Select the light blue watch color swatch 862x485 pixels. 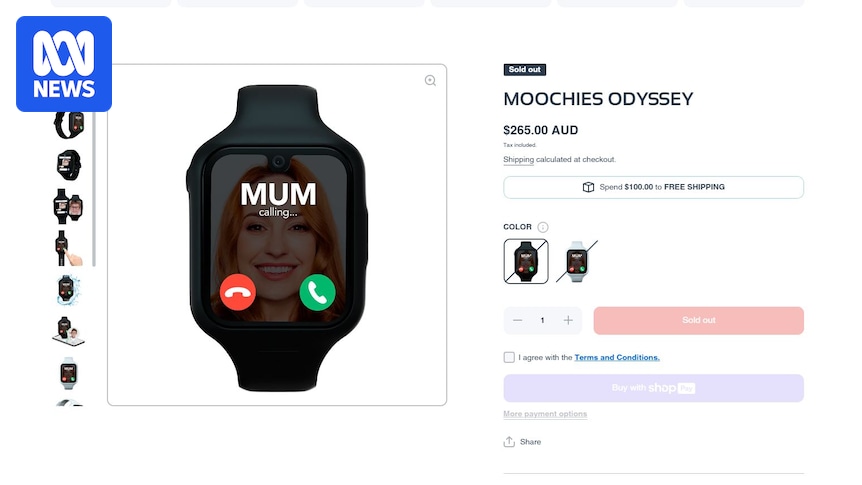point(576,261)
